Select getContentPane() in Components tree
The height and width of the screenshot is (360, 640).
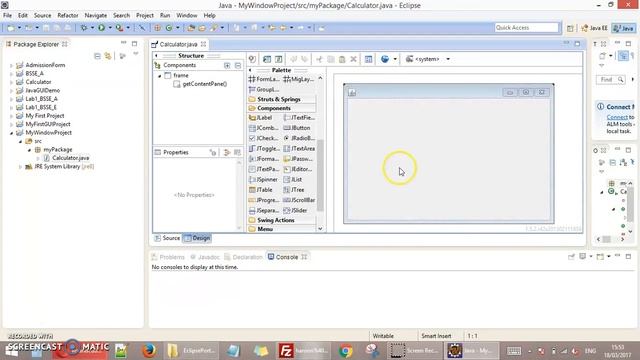[x=200, y=84]
